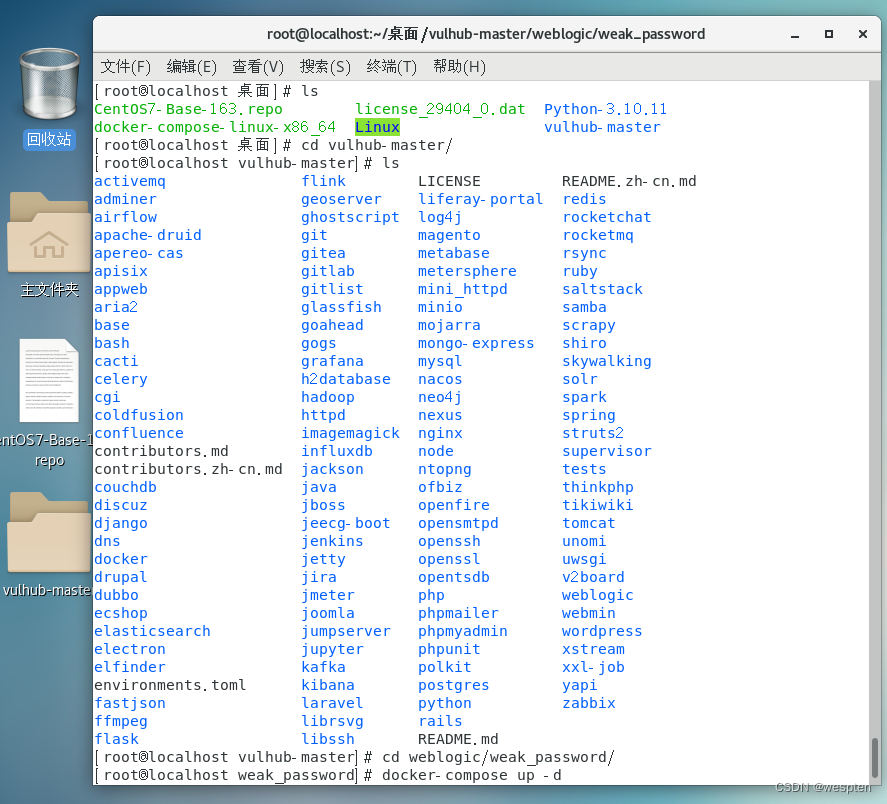Open the 帮助(H) menu
The image size is (887, 804).
point(459,67)
